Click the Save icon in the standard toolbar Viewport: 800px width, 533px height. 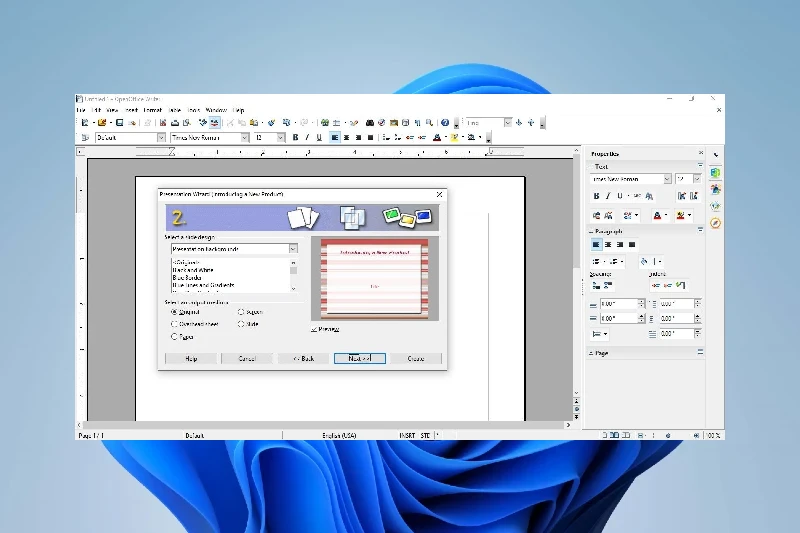(119, 122)
